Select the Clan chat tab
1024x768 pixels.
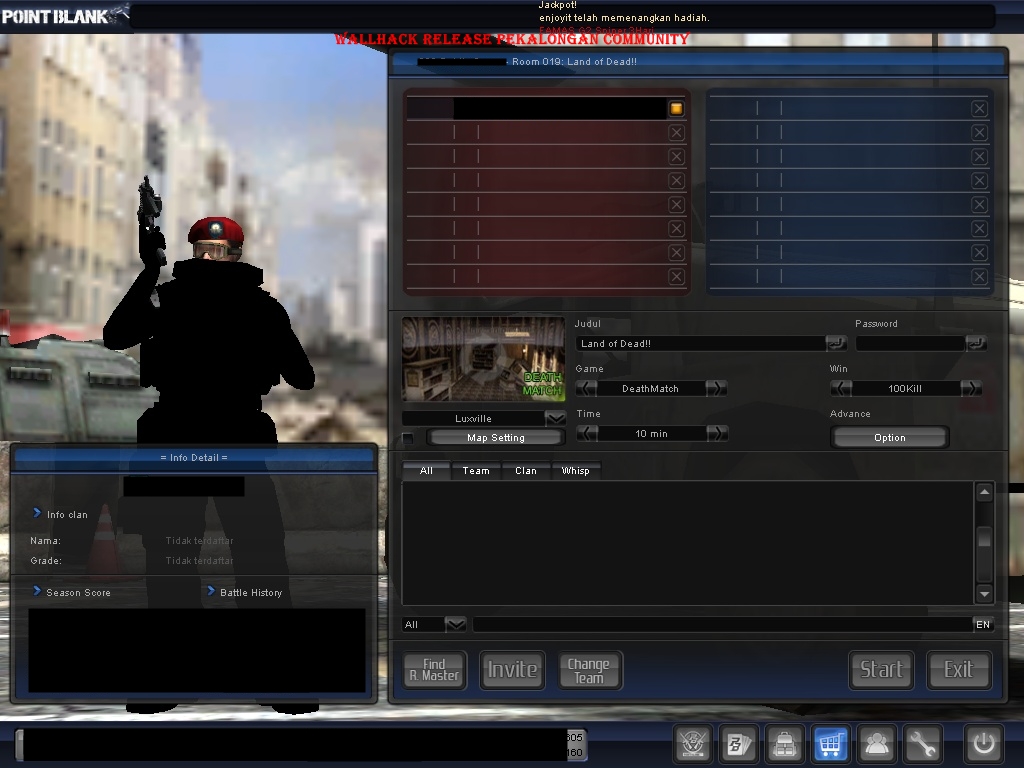tap(526, 471)
